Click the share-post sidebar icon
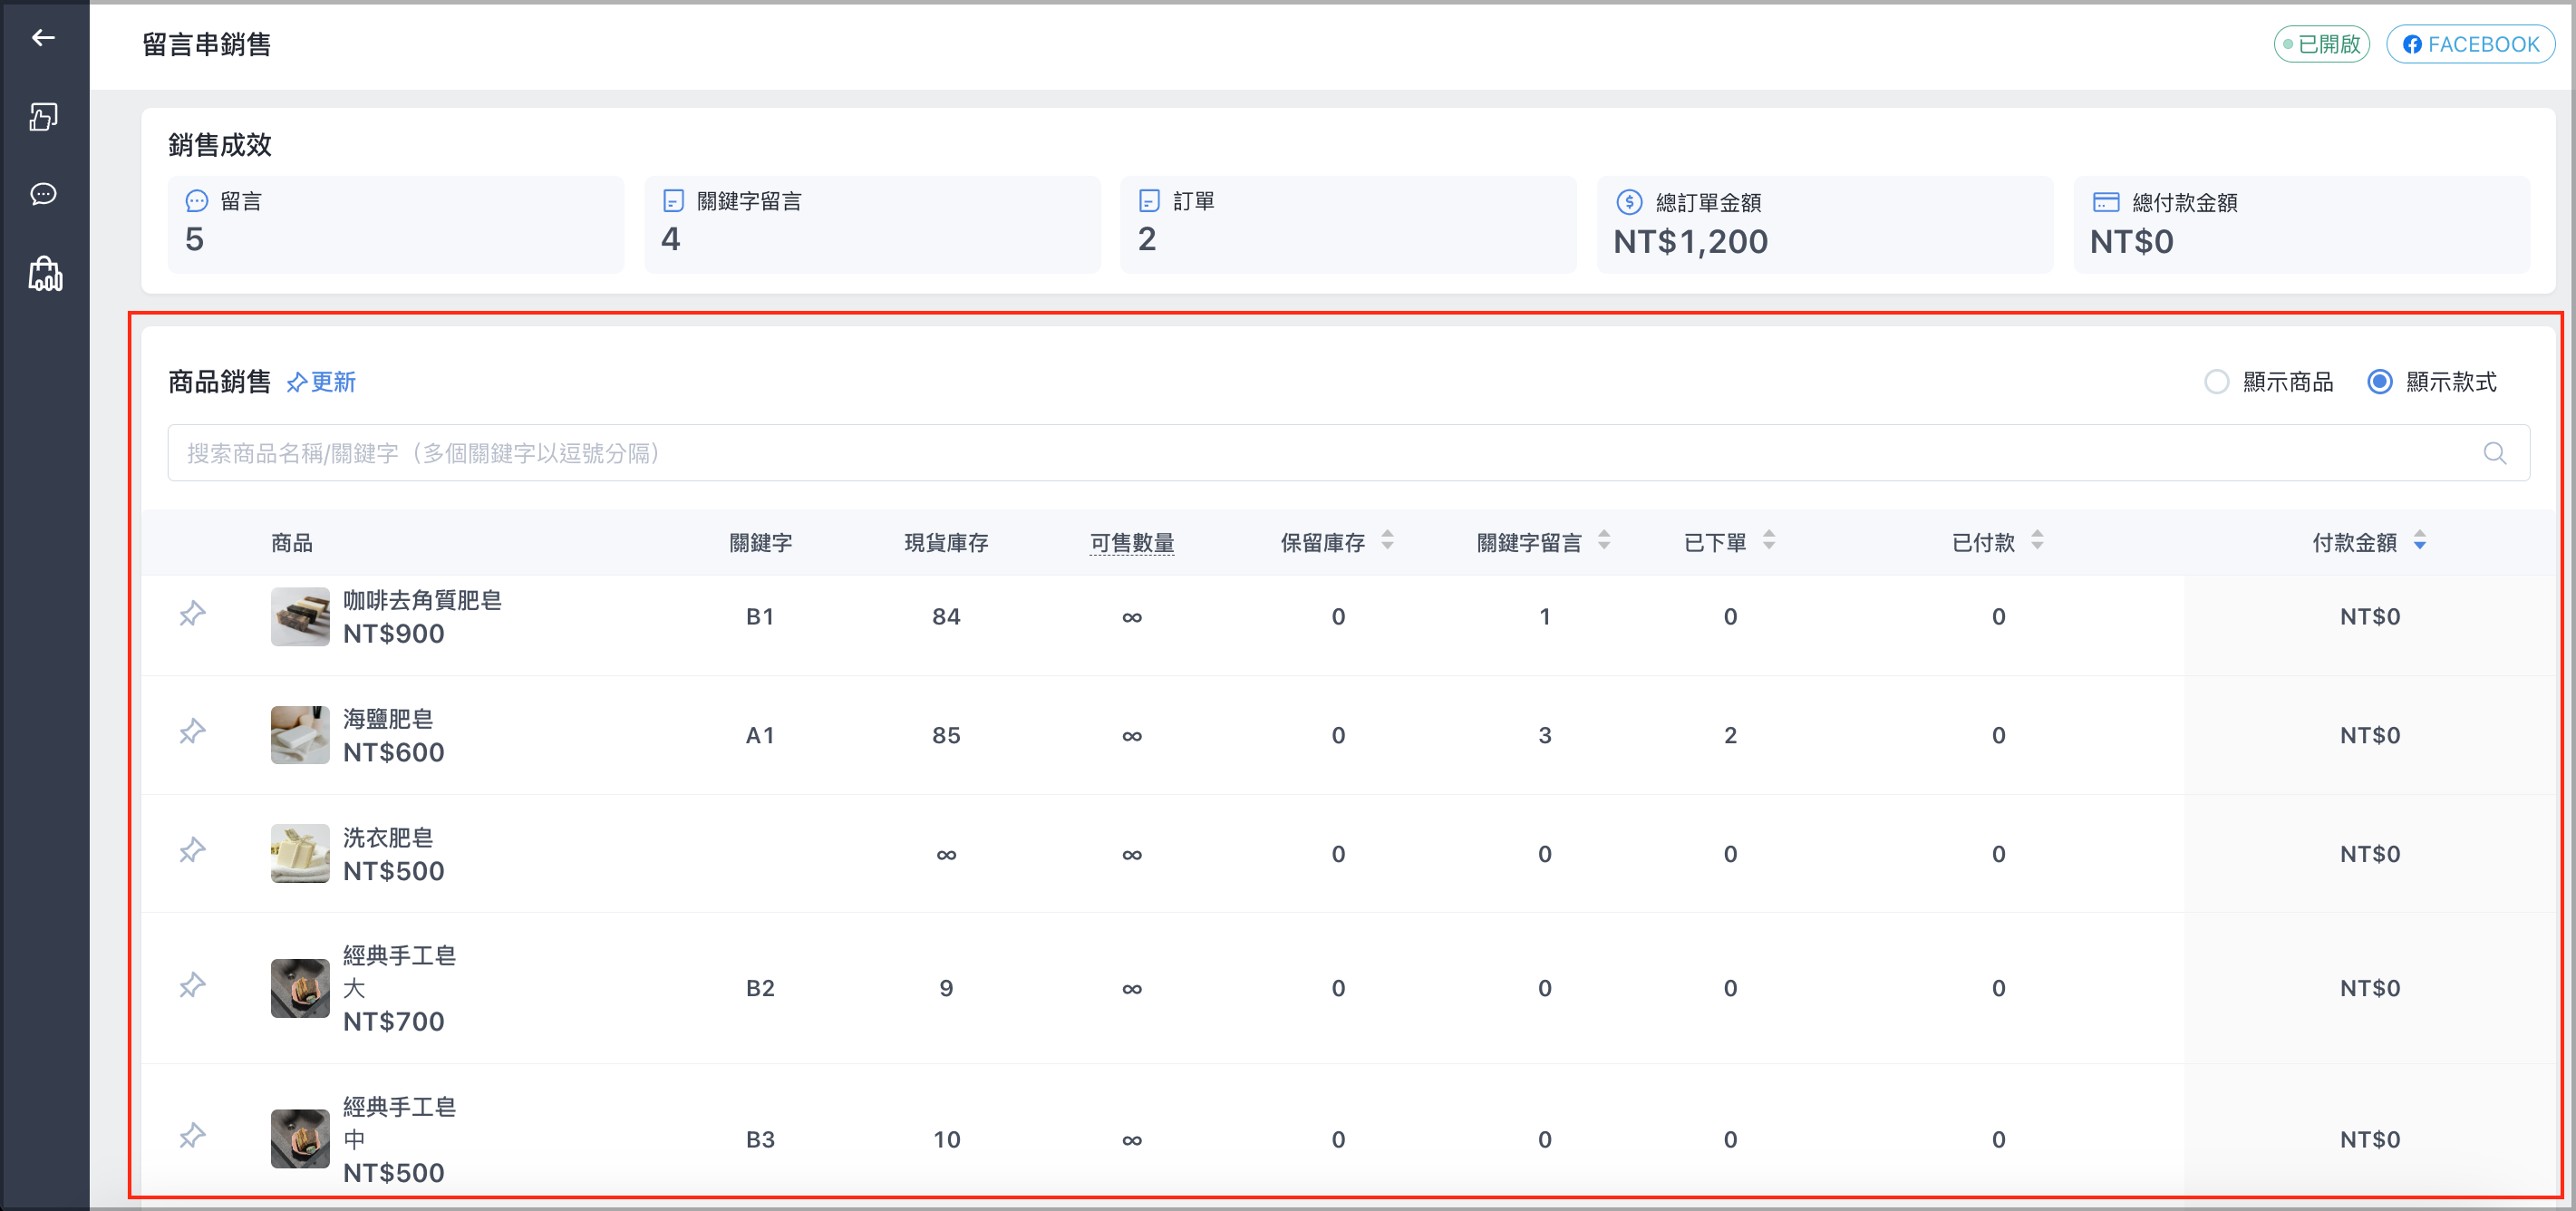Image resolution: width=2576 pixels, height=1211 pixels. point(43,117)
